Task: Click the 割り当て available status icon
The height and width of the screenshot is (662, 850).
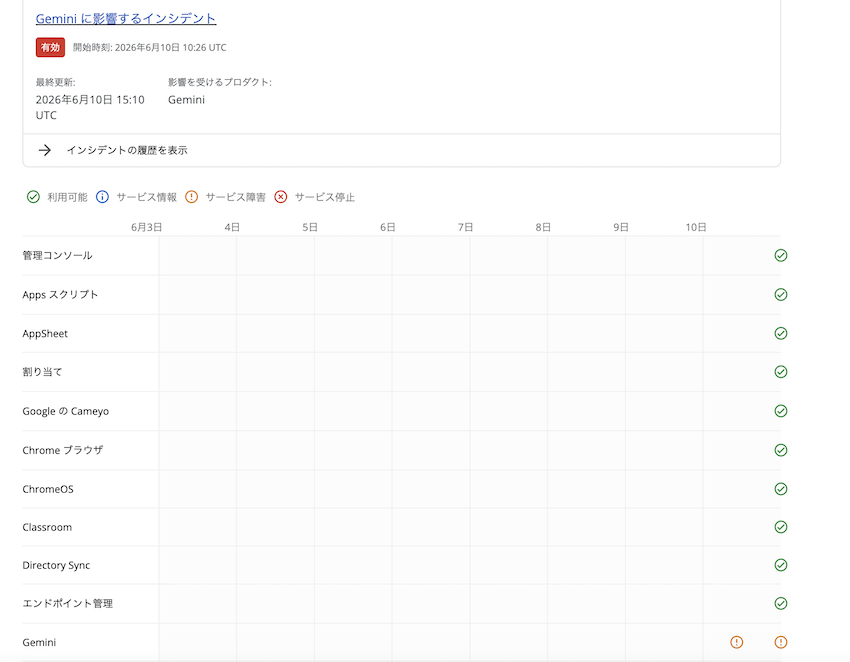Action: click(781, 372)
